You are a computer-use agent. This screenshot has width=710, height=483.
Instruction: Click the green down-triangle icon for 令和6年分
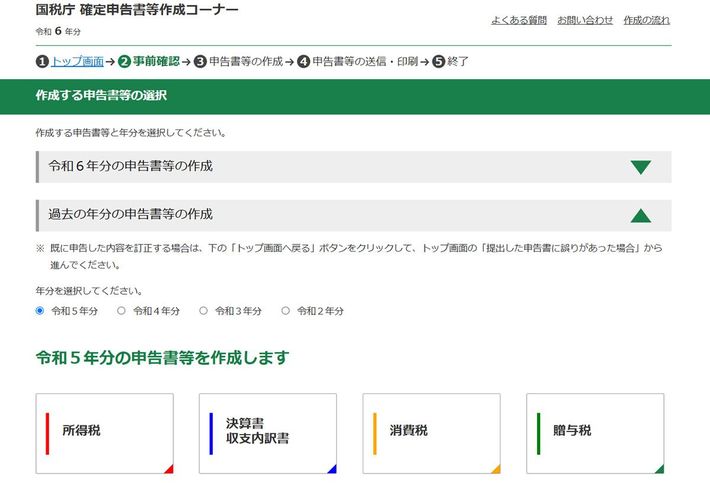pyautogui.click(x=640, y=167)
